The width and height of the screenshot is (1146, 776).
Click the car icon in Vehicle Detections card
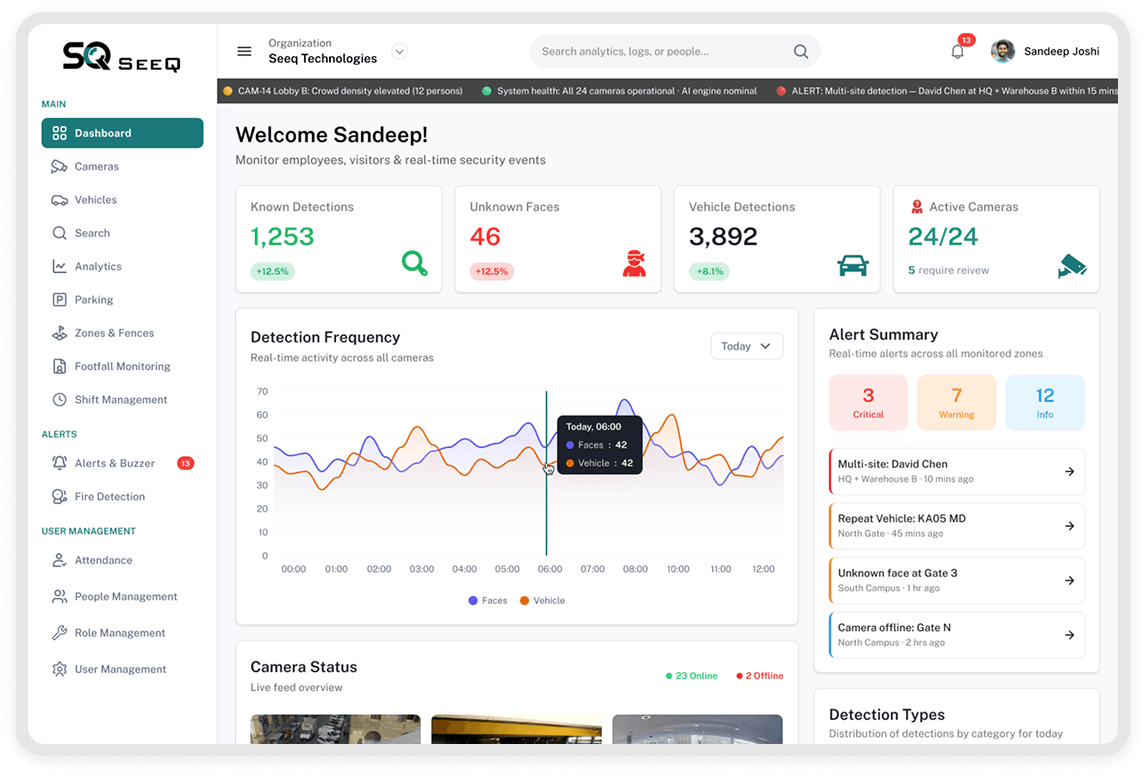click(853, 265)
